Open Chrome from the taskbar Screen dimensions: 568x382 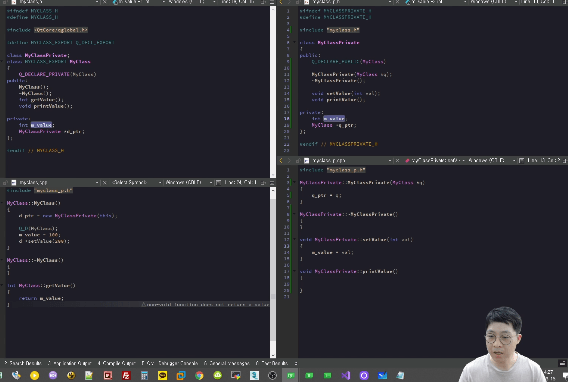click(199, 375)
